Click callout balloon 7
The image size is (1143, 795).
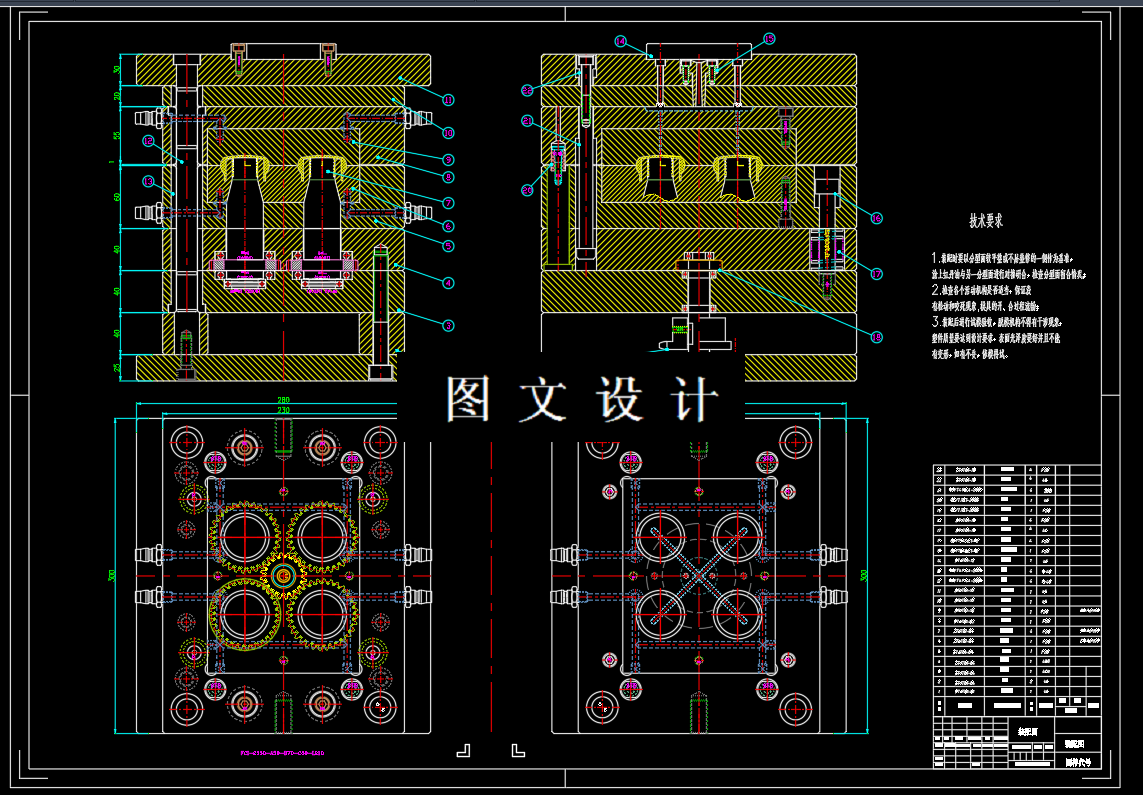point(448,203)
